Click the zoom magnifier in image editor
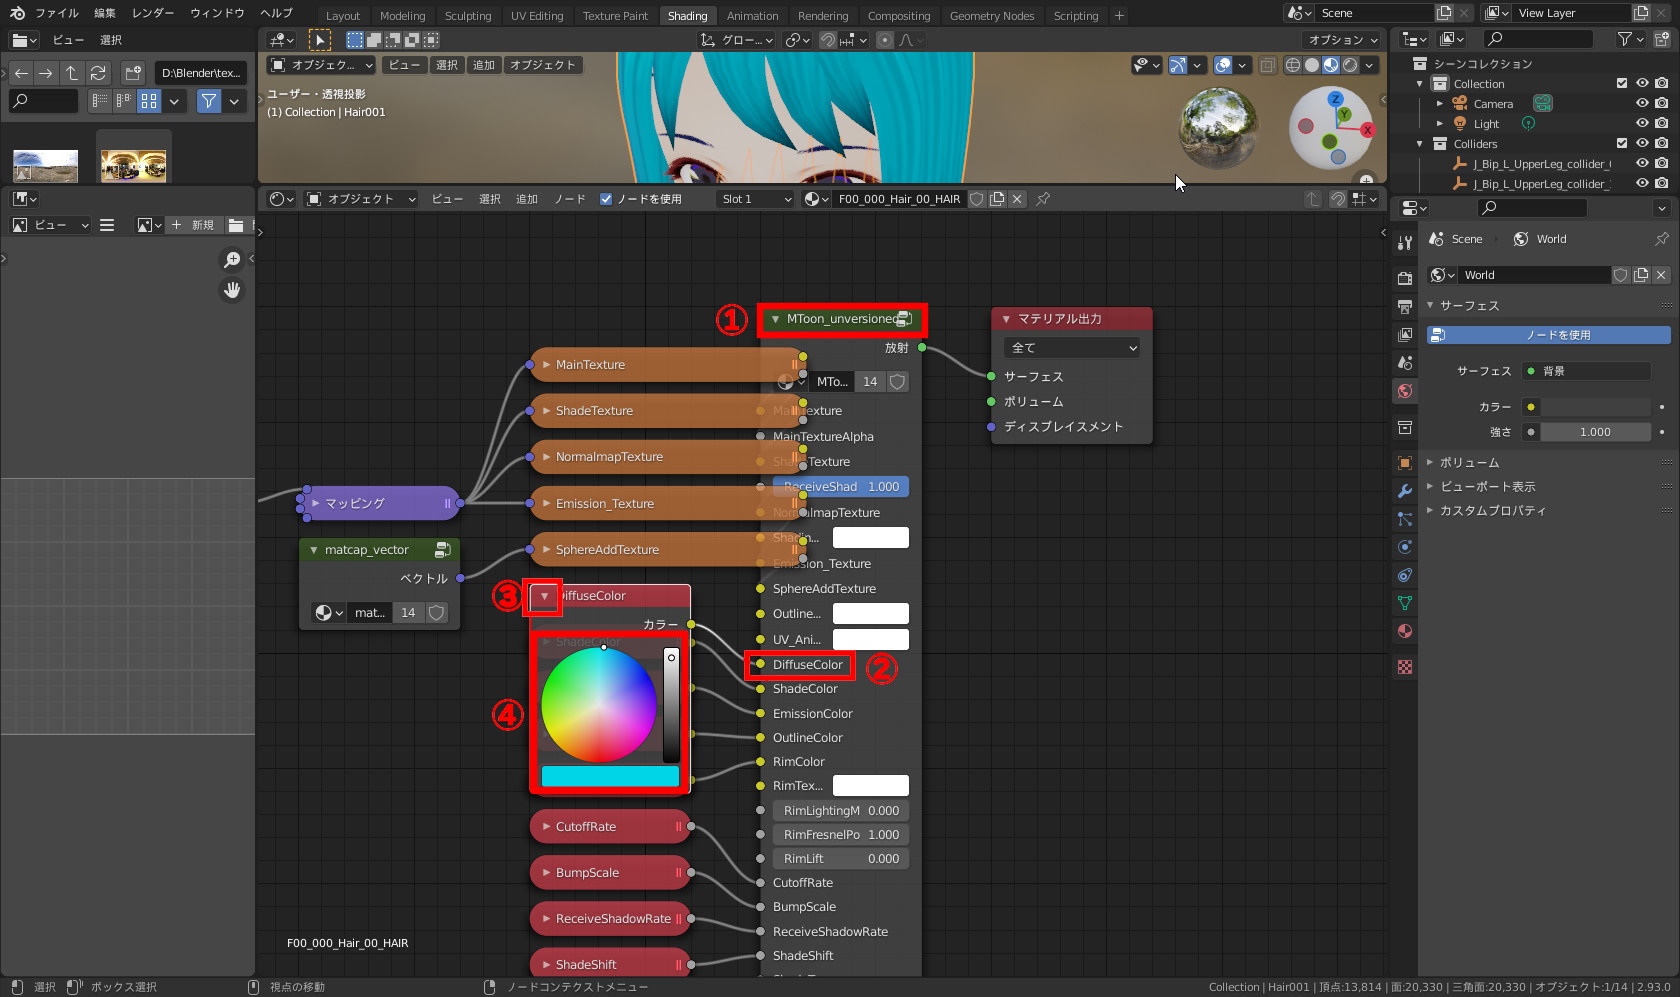Screen dimensions: 1680x997 pos(232,260)
